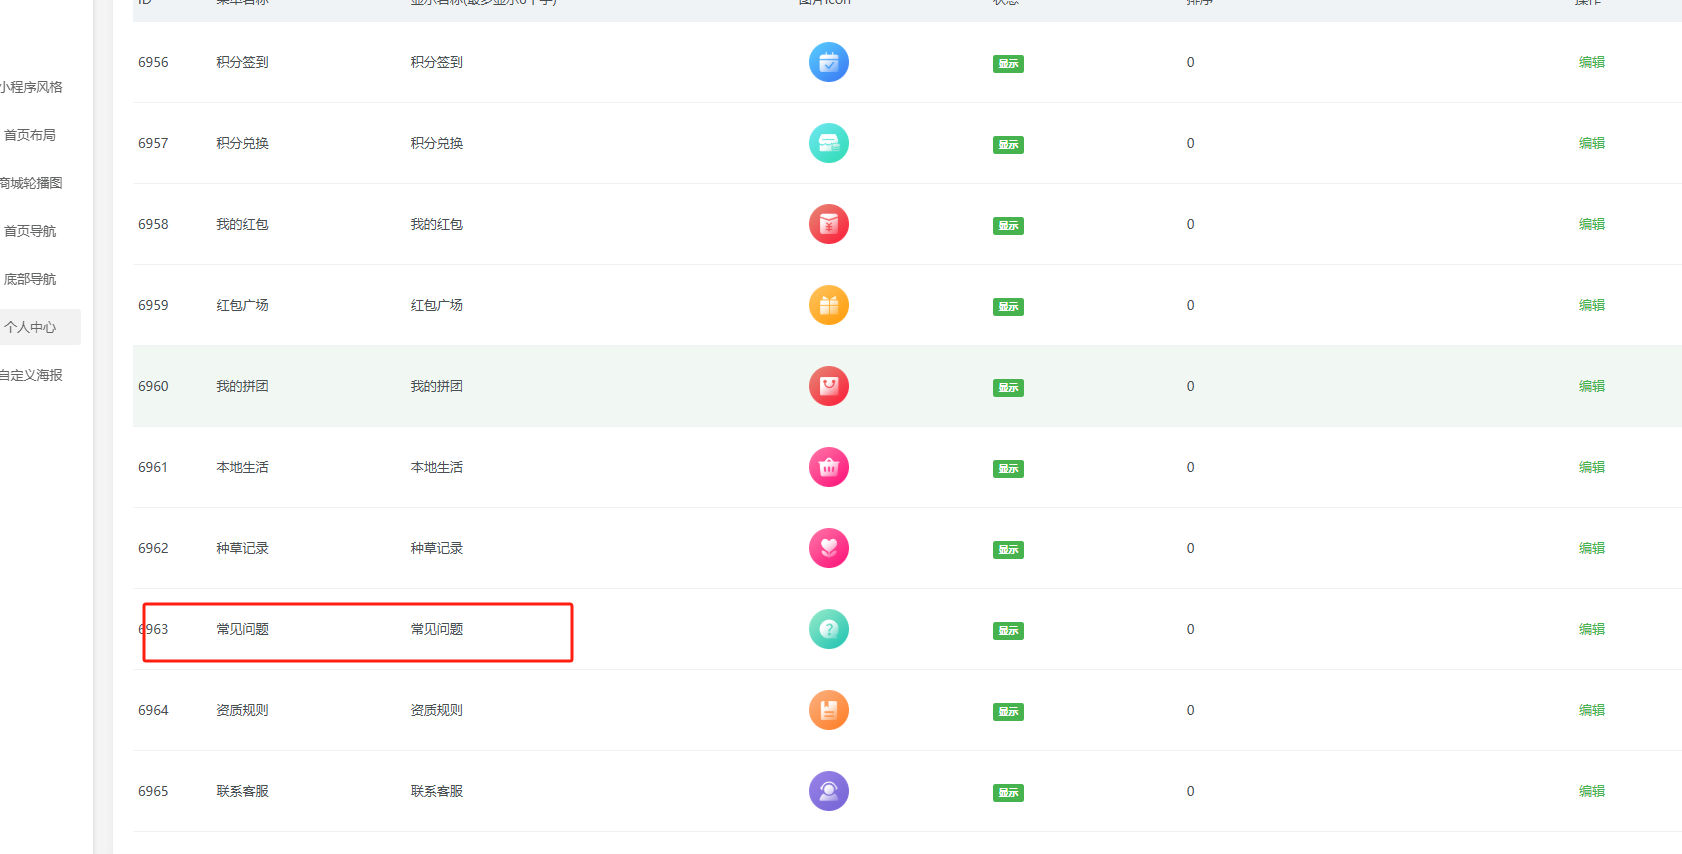Image resolution: width=1682 pixels, height=854 pixels.
Task: Click the 我的红包 red envelope icon
Action: (x=828, y=224)
